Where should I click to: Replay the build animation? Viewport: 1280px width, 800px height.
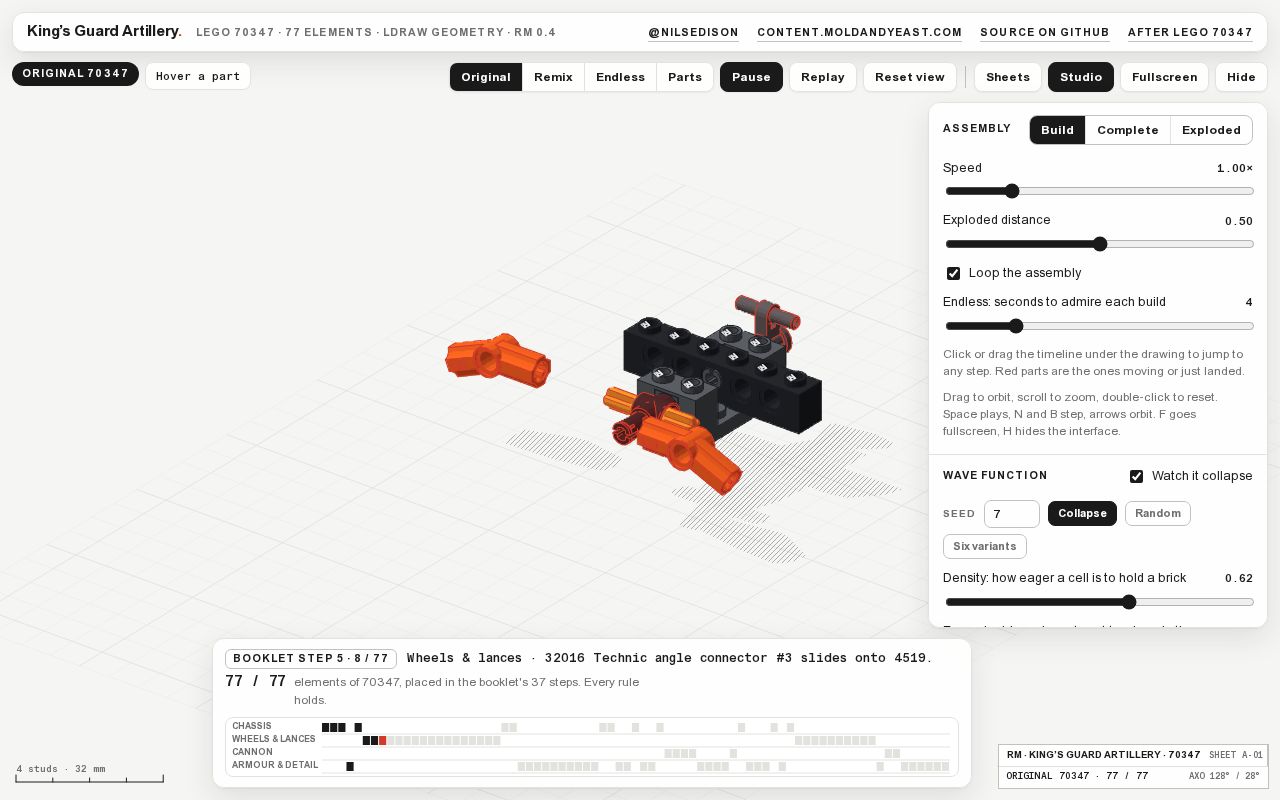pyautogui.click(x=823, y=77)
